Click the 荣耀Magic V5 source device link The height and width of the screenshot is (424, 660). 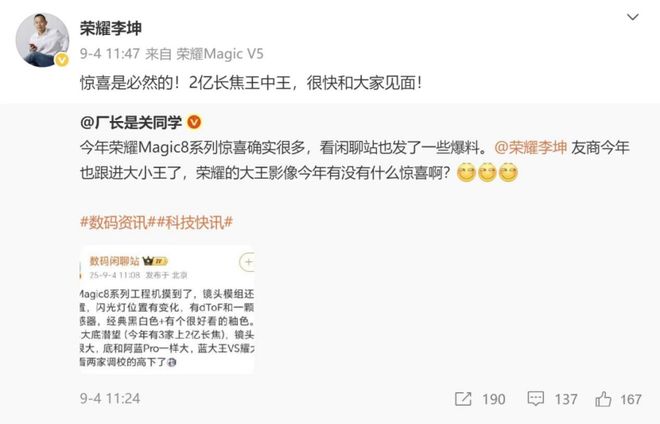pyautogui.click(x=219, y=54)
